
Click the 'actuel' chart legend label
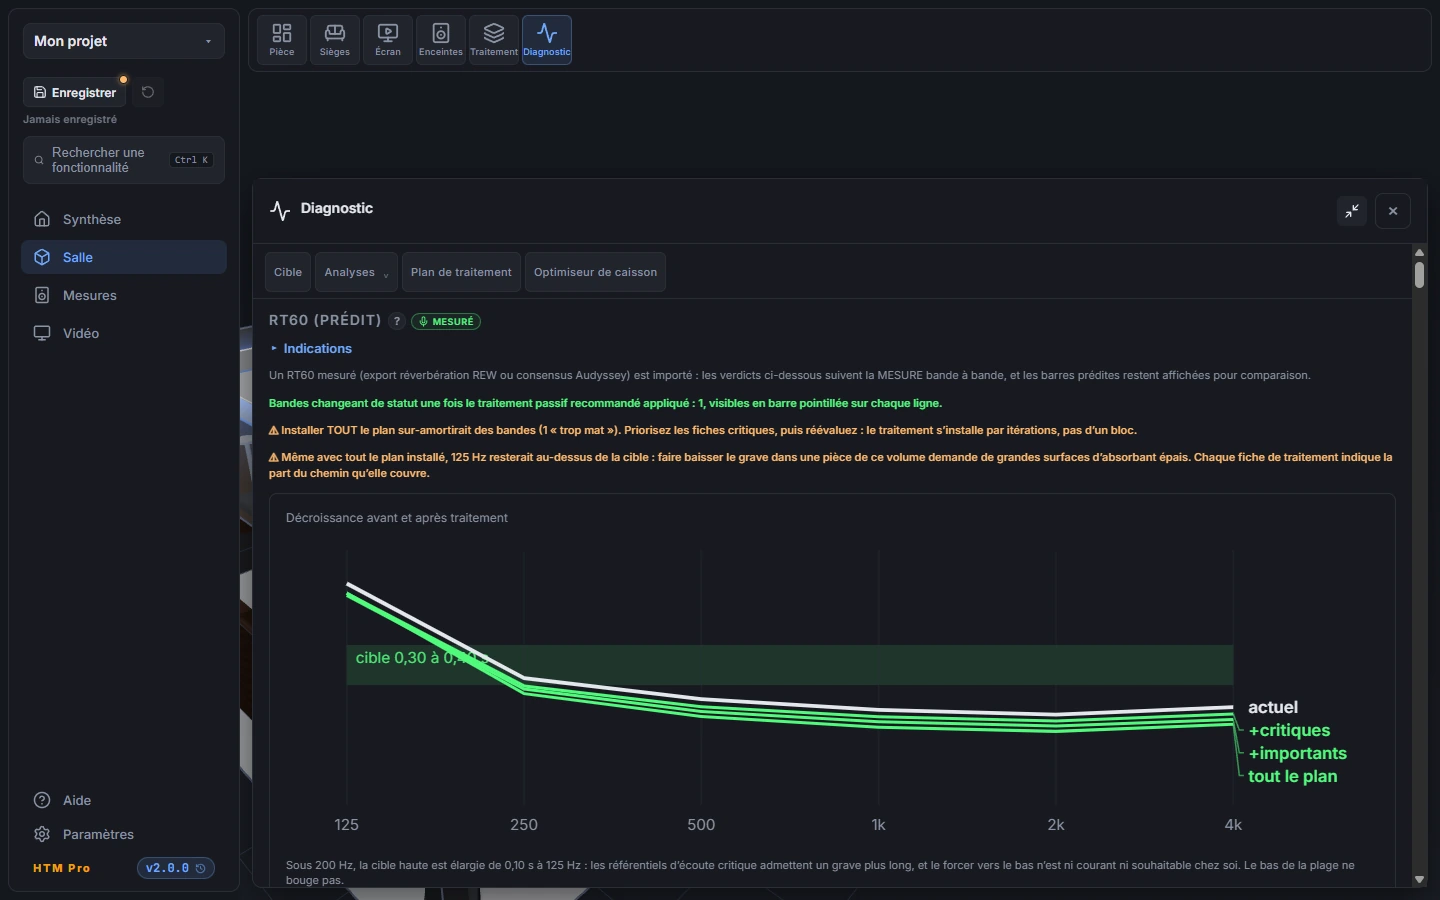point(1273,707)
